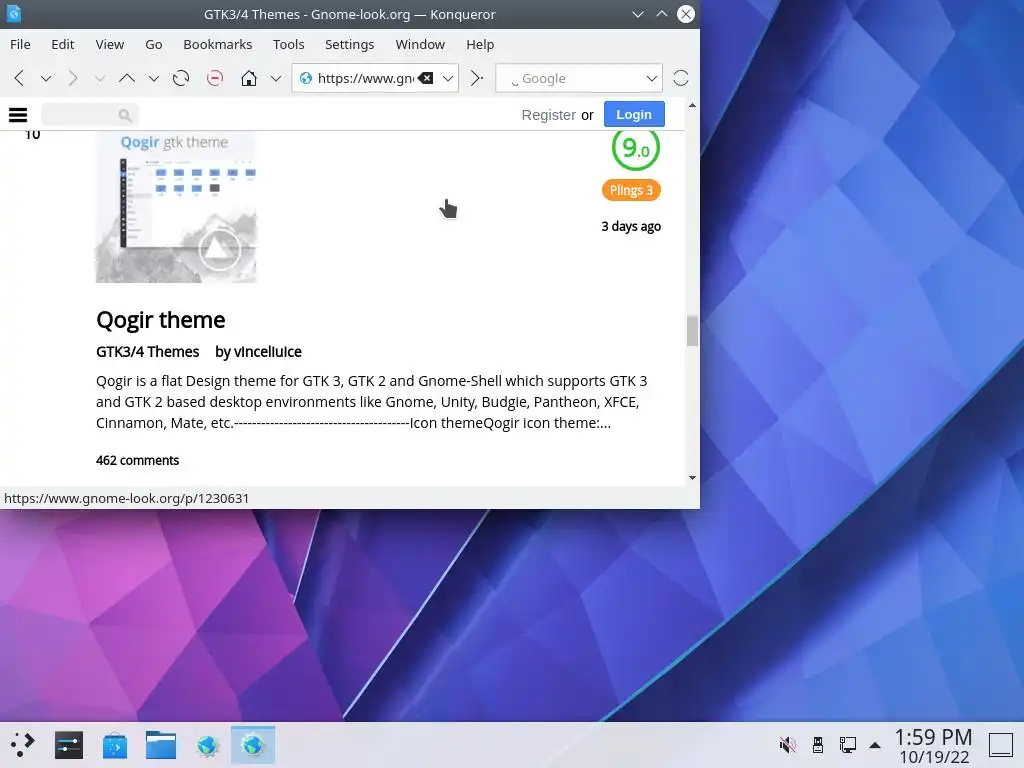
Task: Click the muted volume tray icon
Action: click(x=788, y=744)
